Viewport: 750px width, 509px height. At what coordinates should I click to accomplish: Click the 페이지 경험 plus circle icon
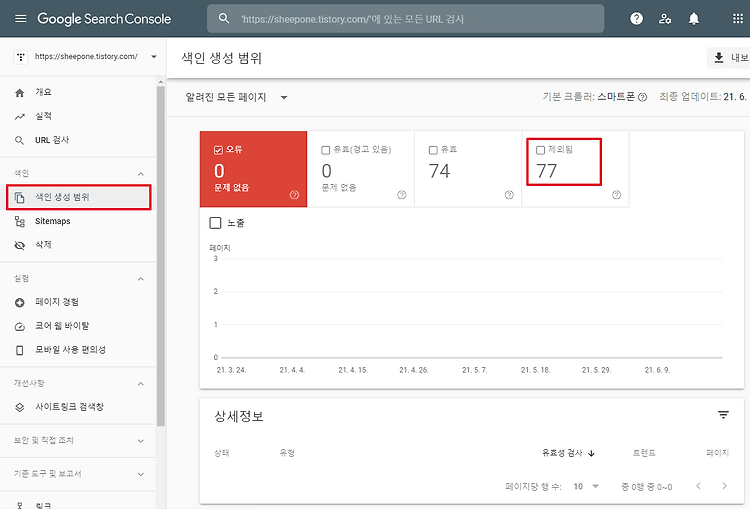(x=20, y=302)
